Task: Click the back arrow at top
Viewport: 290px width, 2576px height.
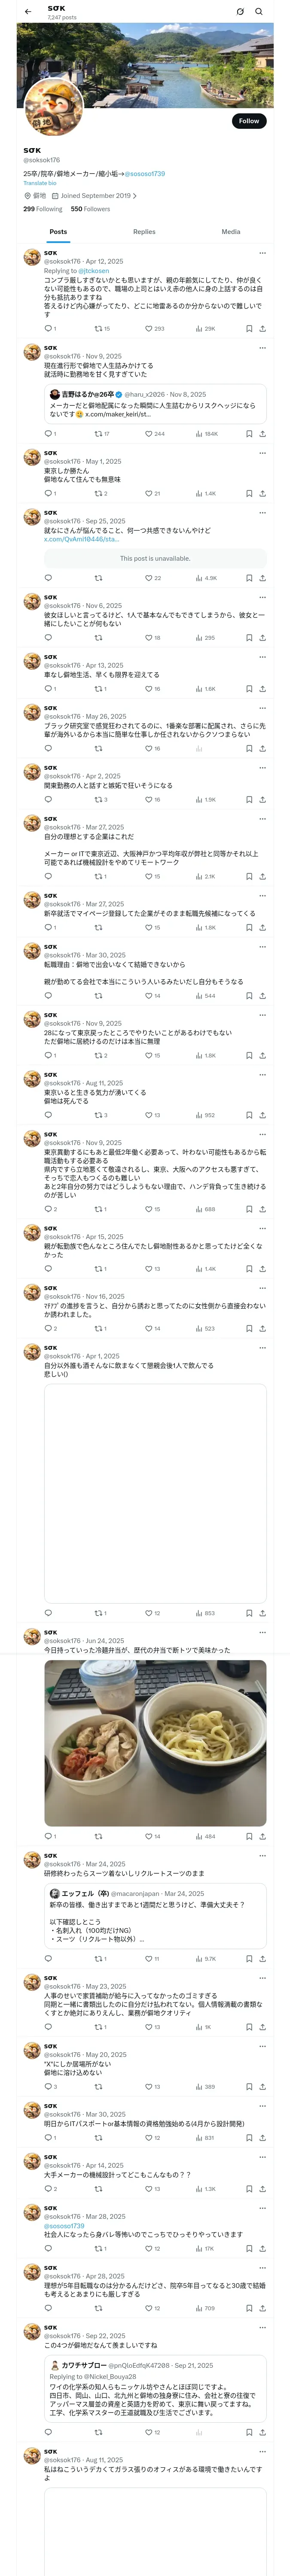Action: tap(27, 12)
